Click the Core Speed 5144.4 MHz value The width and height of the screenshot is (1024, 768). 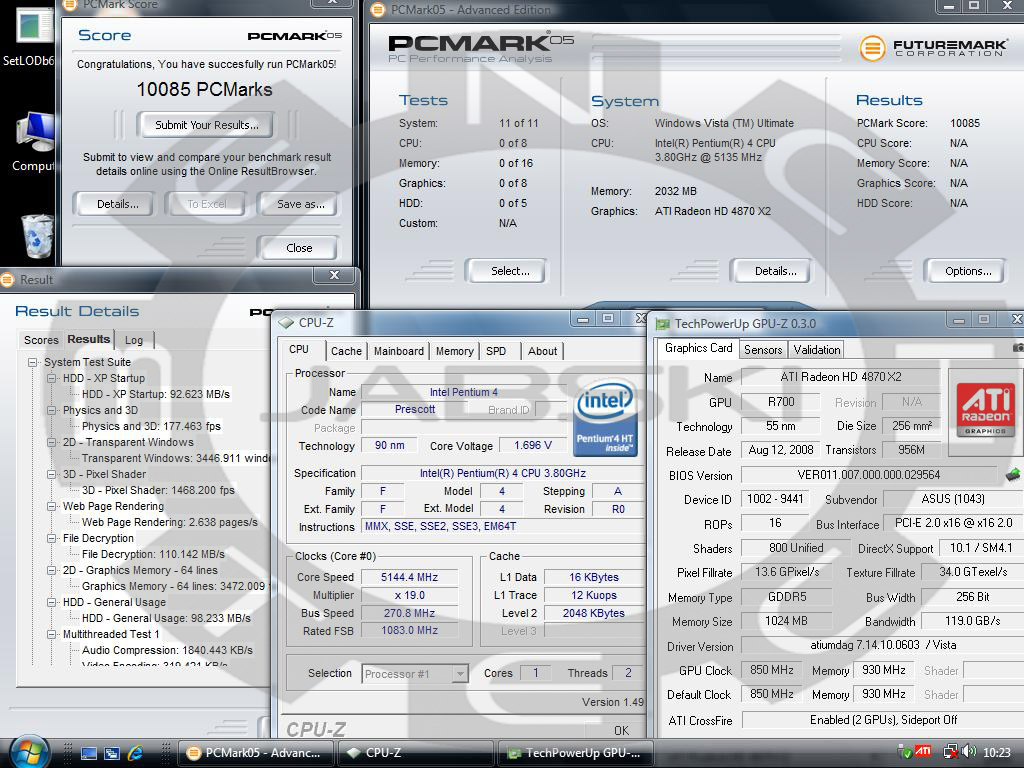tap(409, 577)
